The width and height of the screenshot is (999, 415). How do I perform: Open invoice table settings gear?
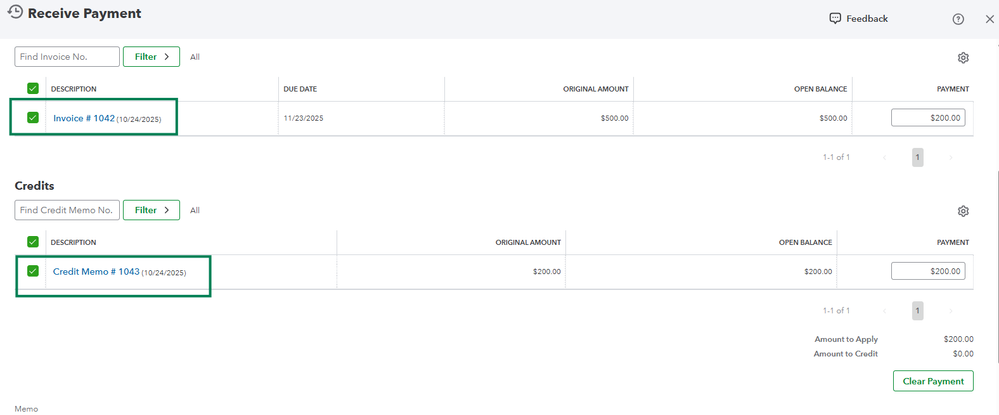(963, 58)
